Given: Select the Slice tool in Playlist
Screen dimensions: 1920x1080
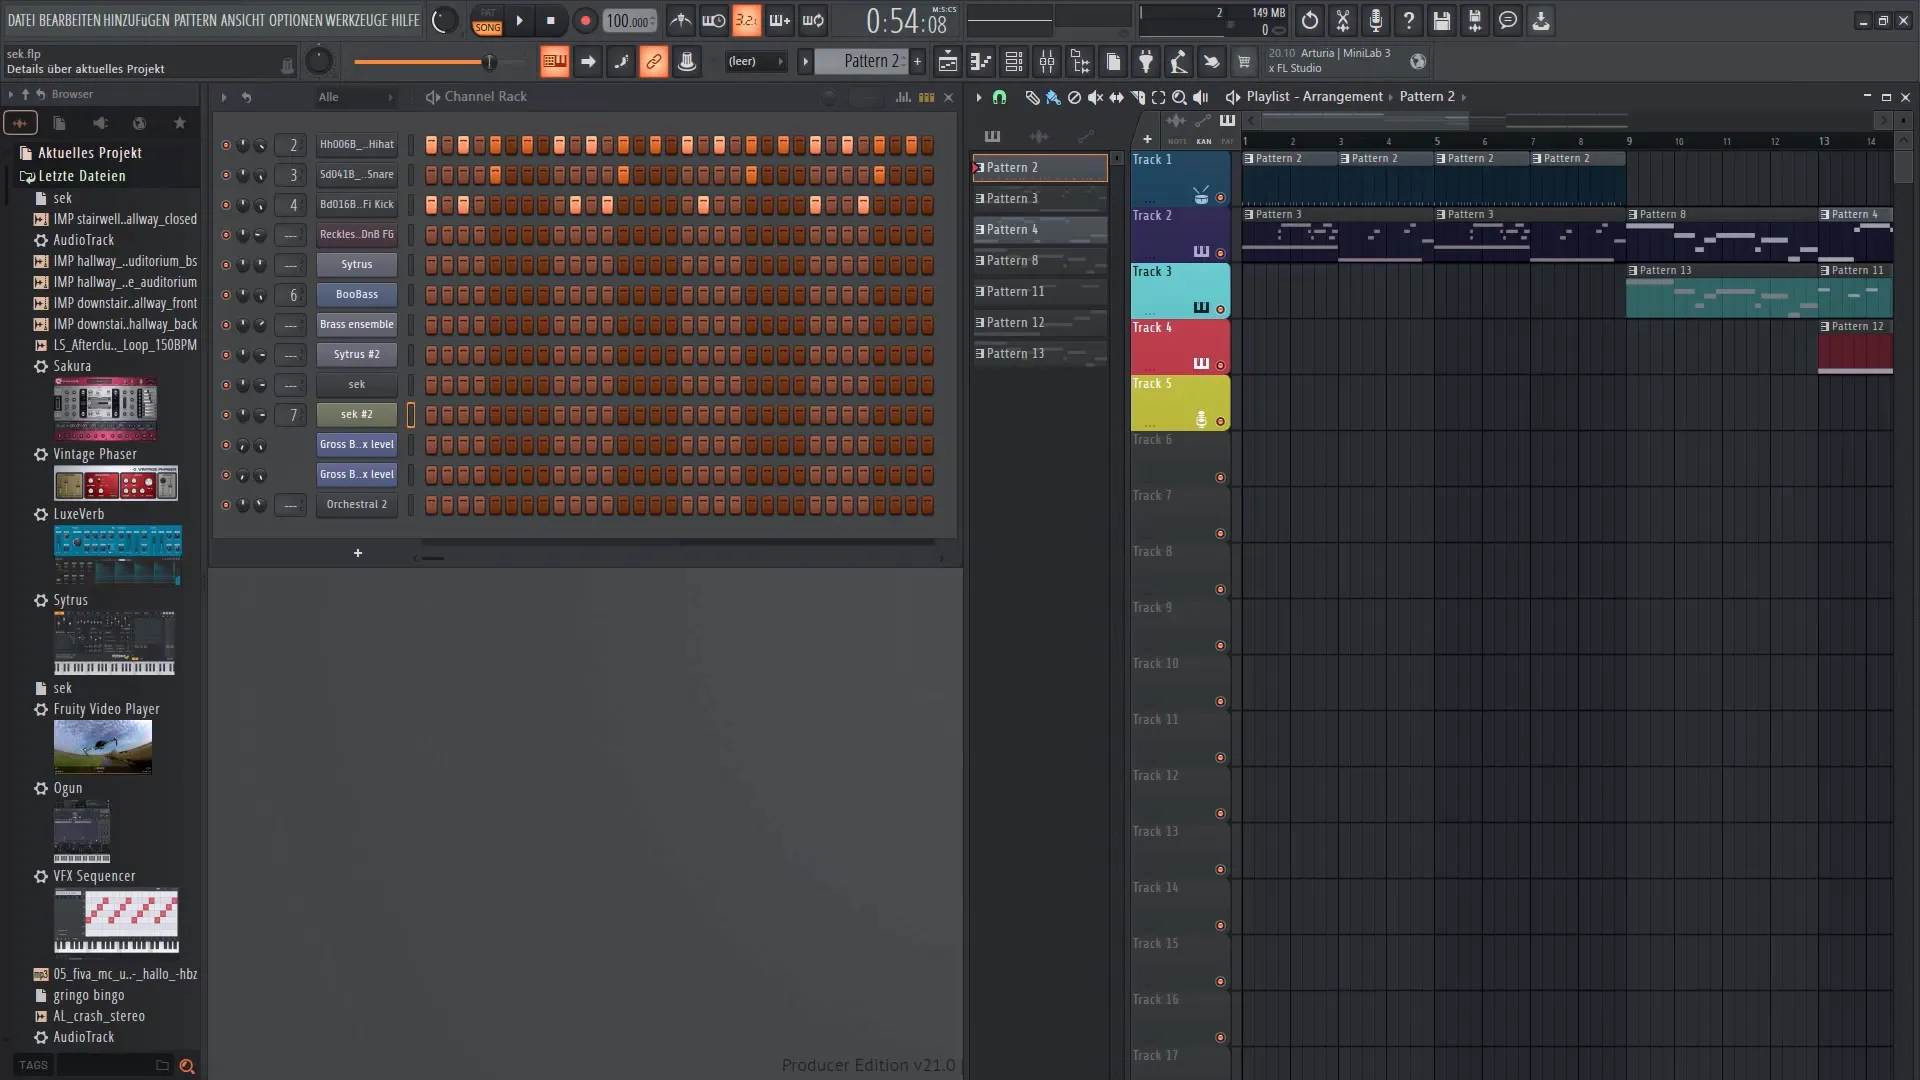Looking at the screenshot, I should [1137, 97].
